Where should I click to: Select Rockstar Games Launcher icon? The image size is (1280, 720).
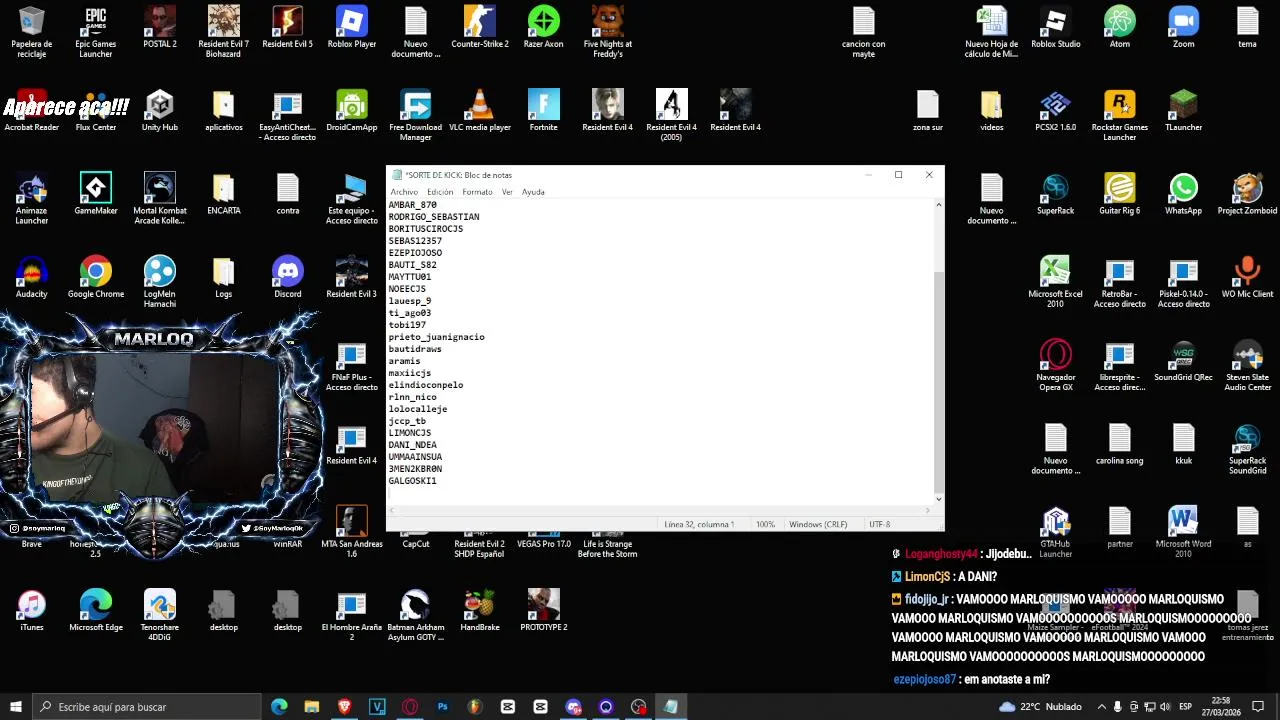(x=1119, y=116)
